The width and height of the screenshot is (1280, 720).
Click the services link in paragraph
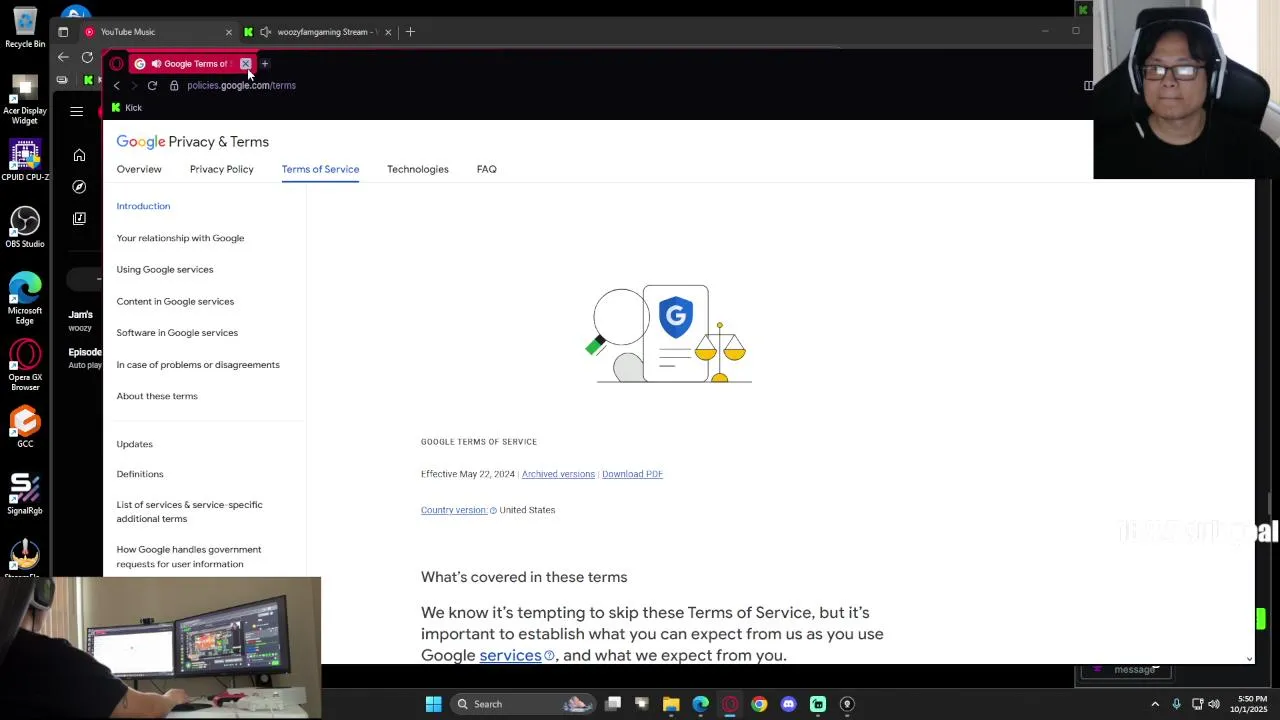pyautogui.click(x=510, y=655)
